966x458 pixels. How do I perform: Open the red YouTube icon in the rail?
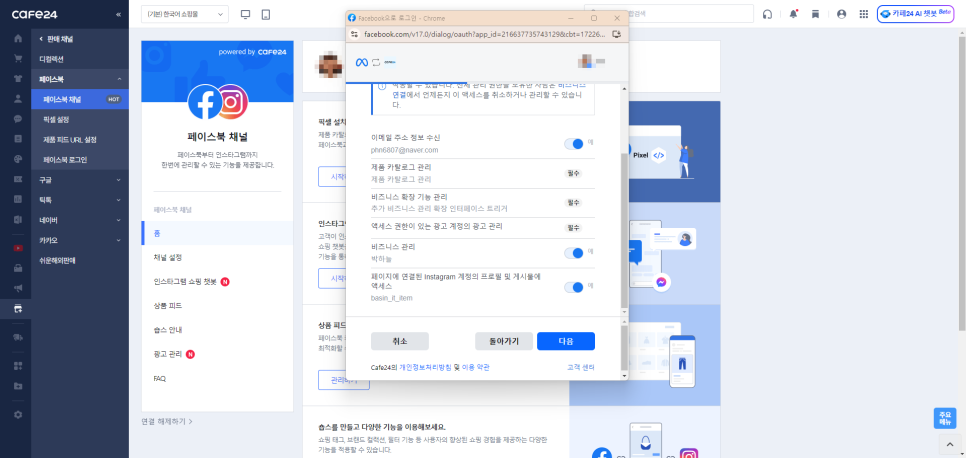[18, 248]
